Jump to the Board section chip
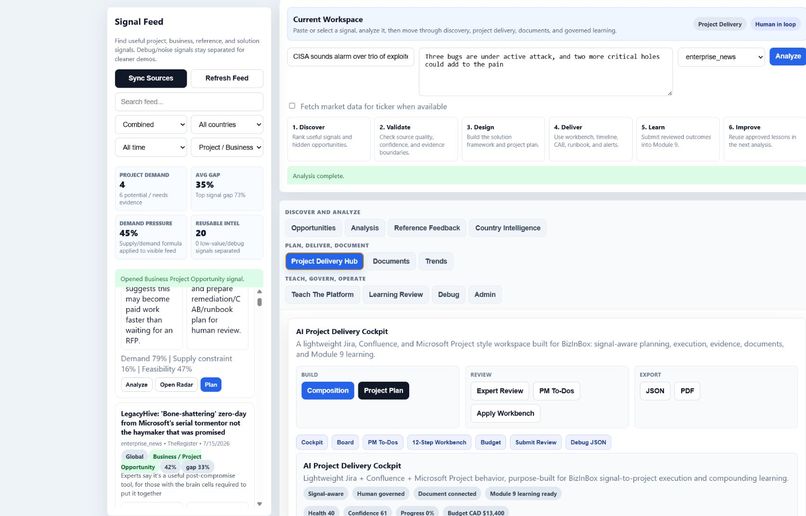 (x=345, y=442)
